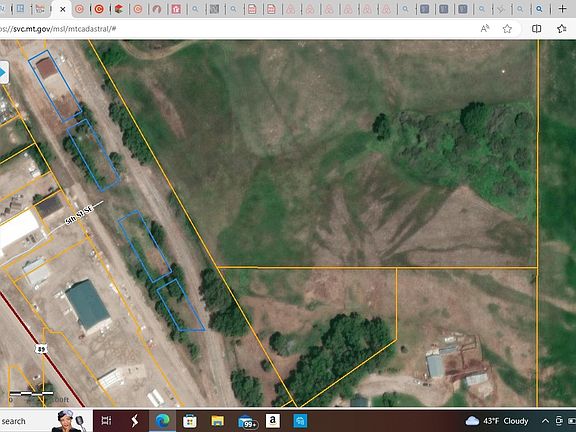Open the Favorites list icon

click(561, 29)
